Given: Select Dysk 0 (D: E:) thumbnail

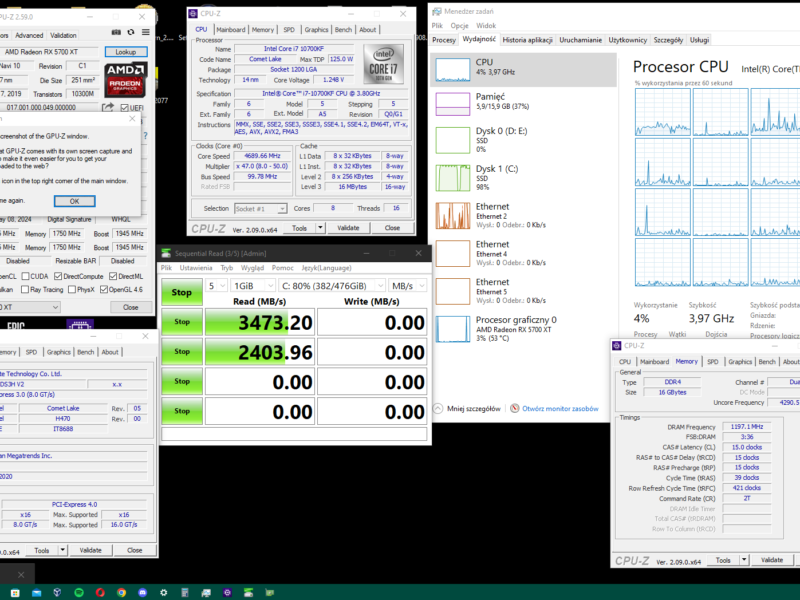Looking at the screenshot, I should point(453,140).
